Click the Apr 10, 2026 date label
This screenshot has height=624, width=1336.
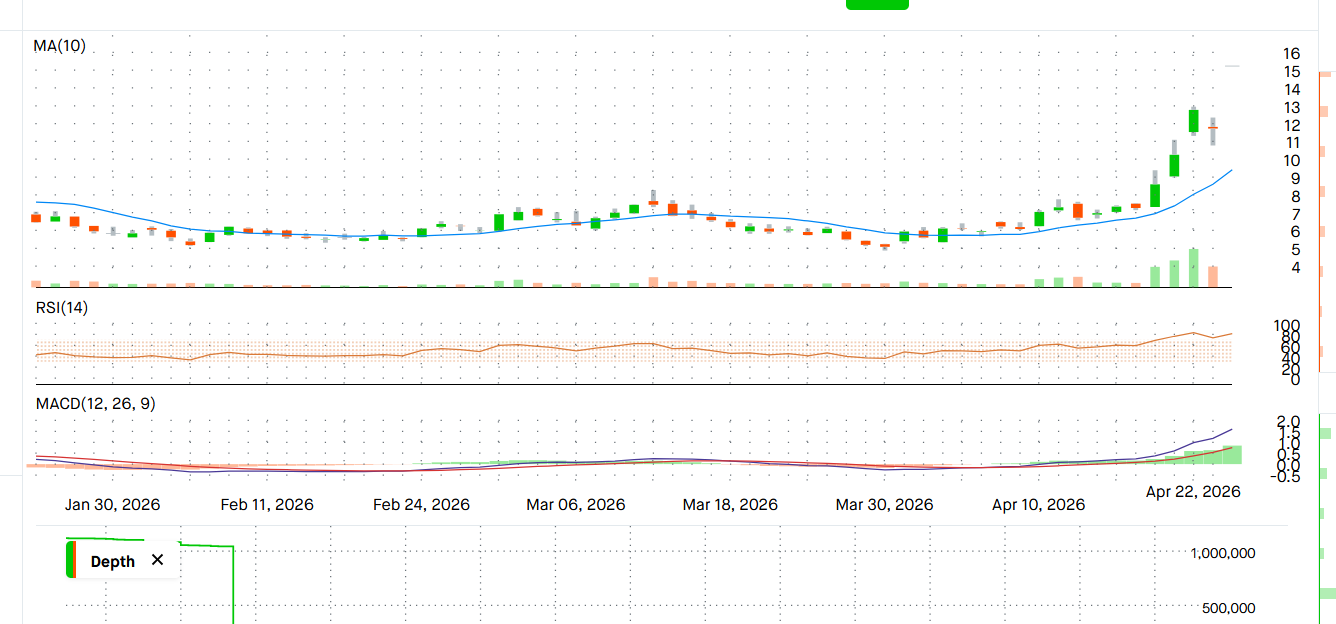pyautogui.click(x=1038, y=505)
